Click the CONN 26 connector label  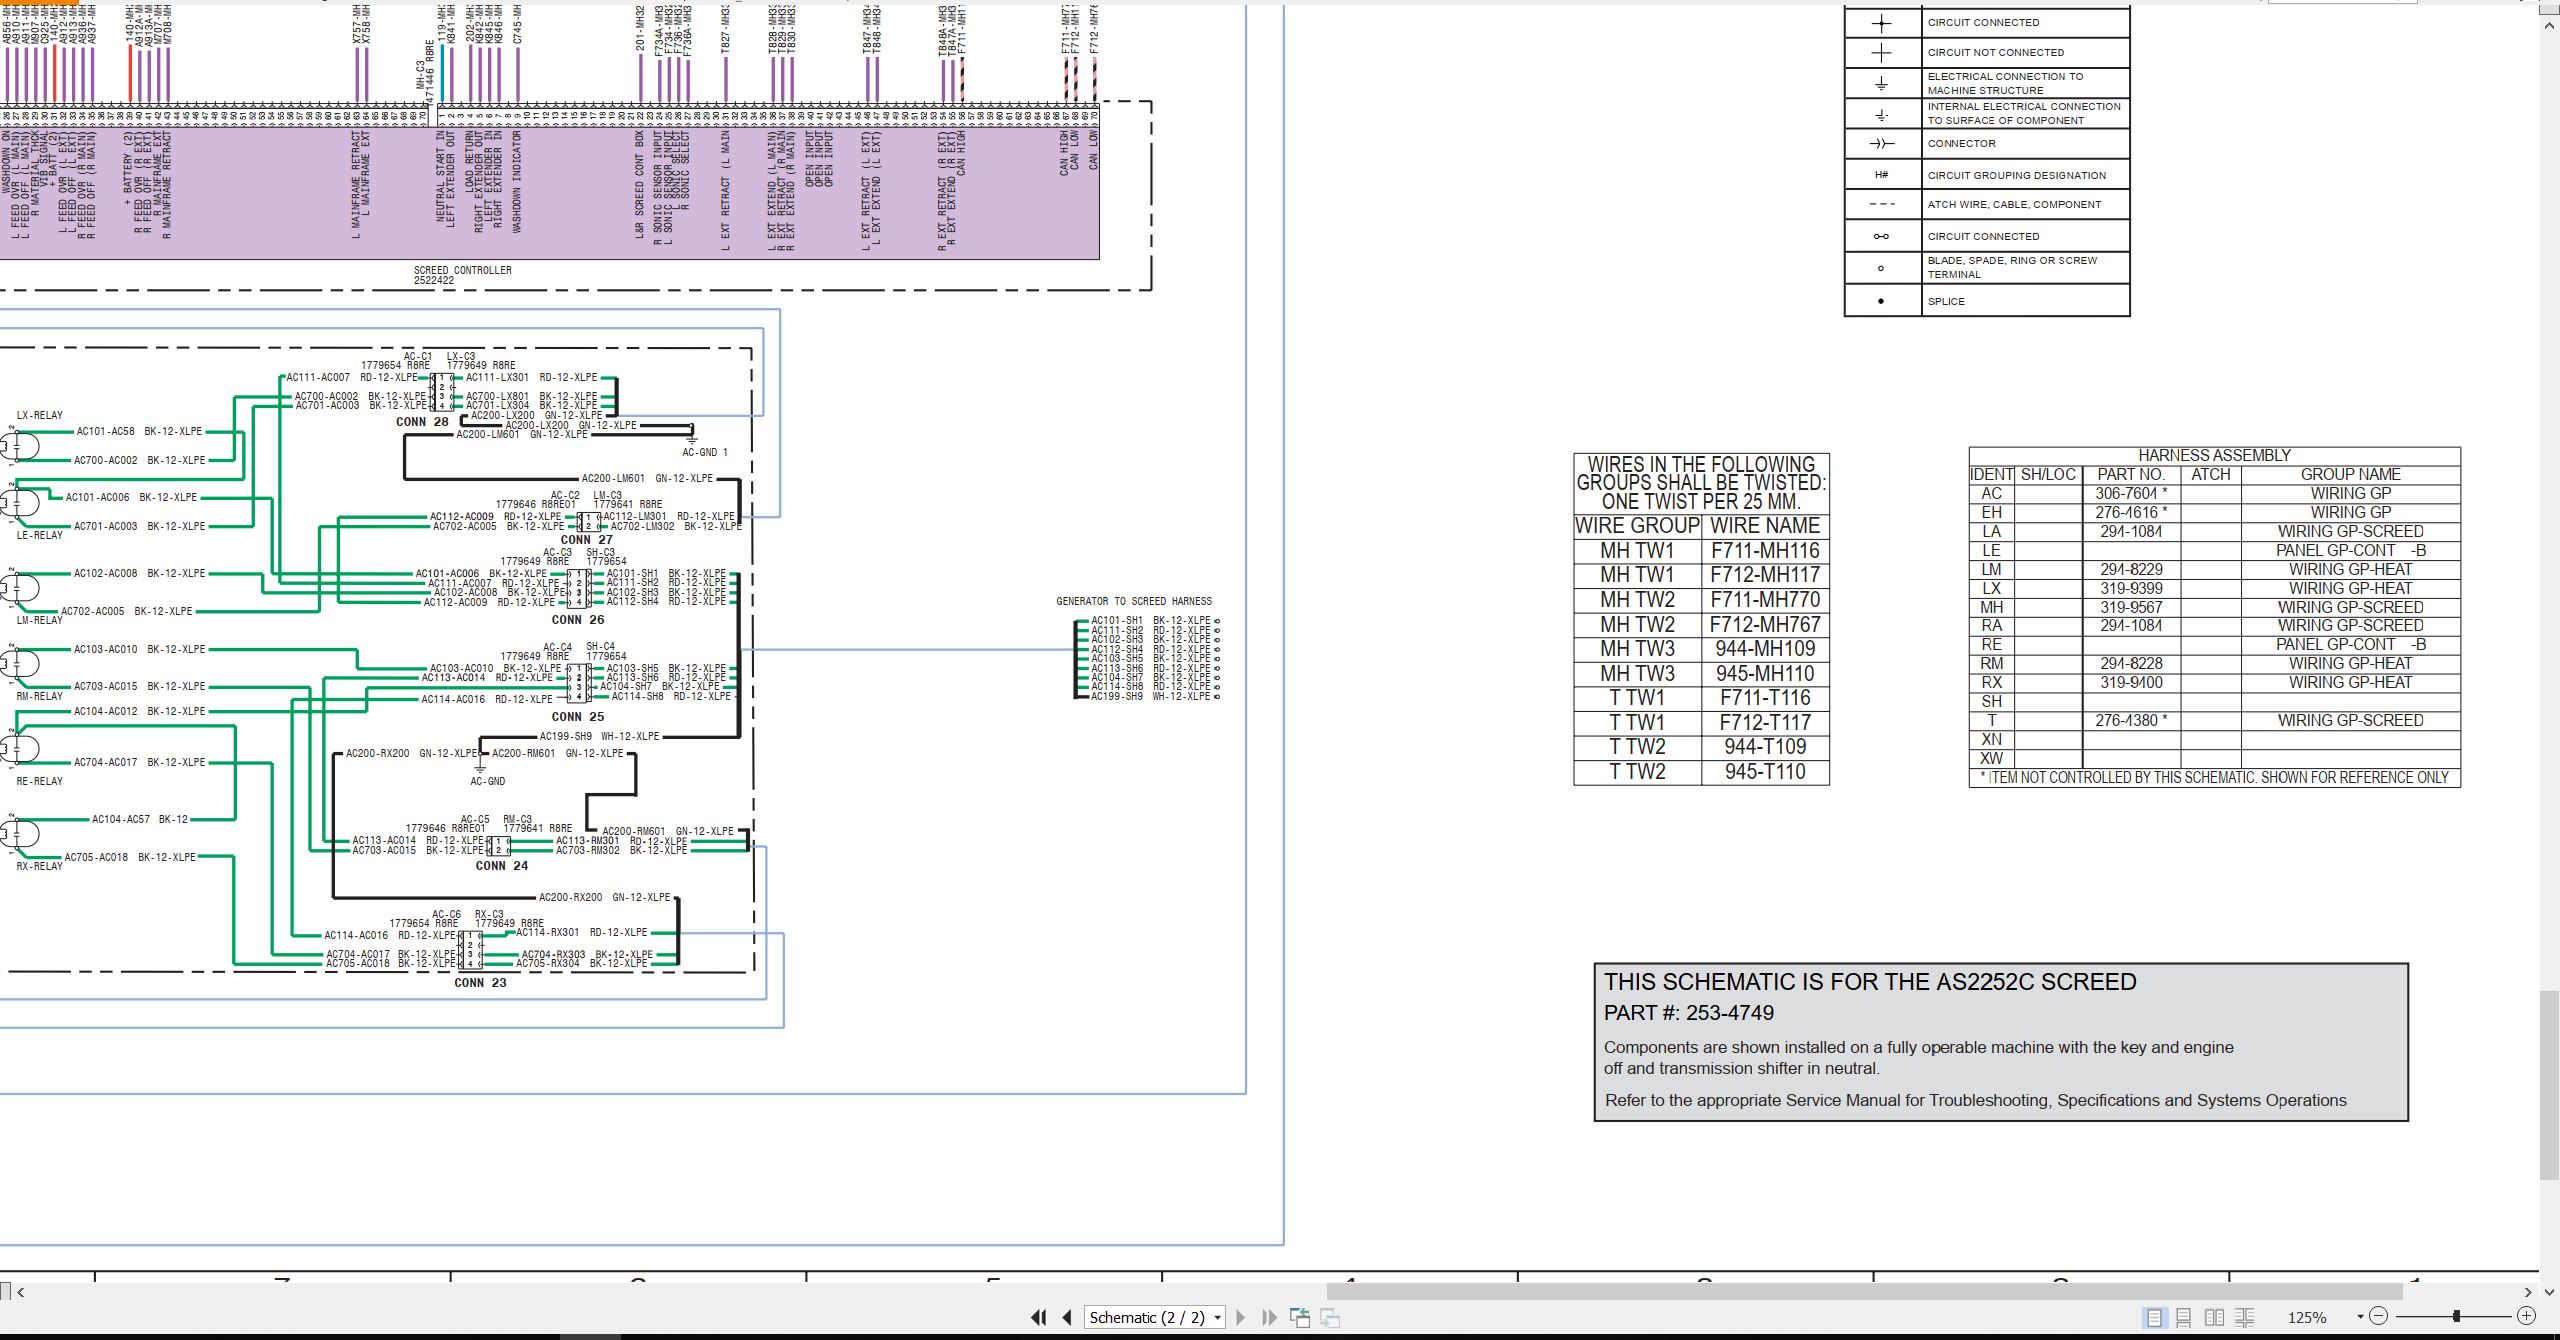click(578, 620)
